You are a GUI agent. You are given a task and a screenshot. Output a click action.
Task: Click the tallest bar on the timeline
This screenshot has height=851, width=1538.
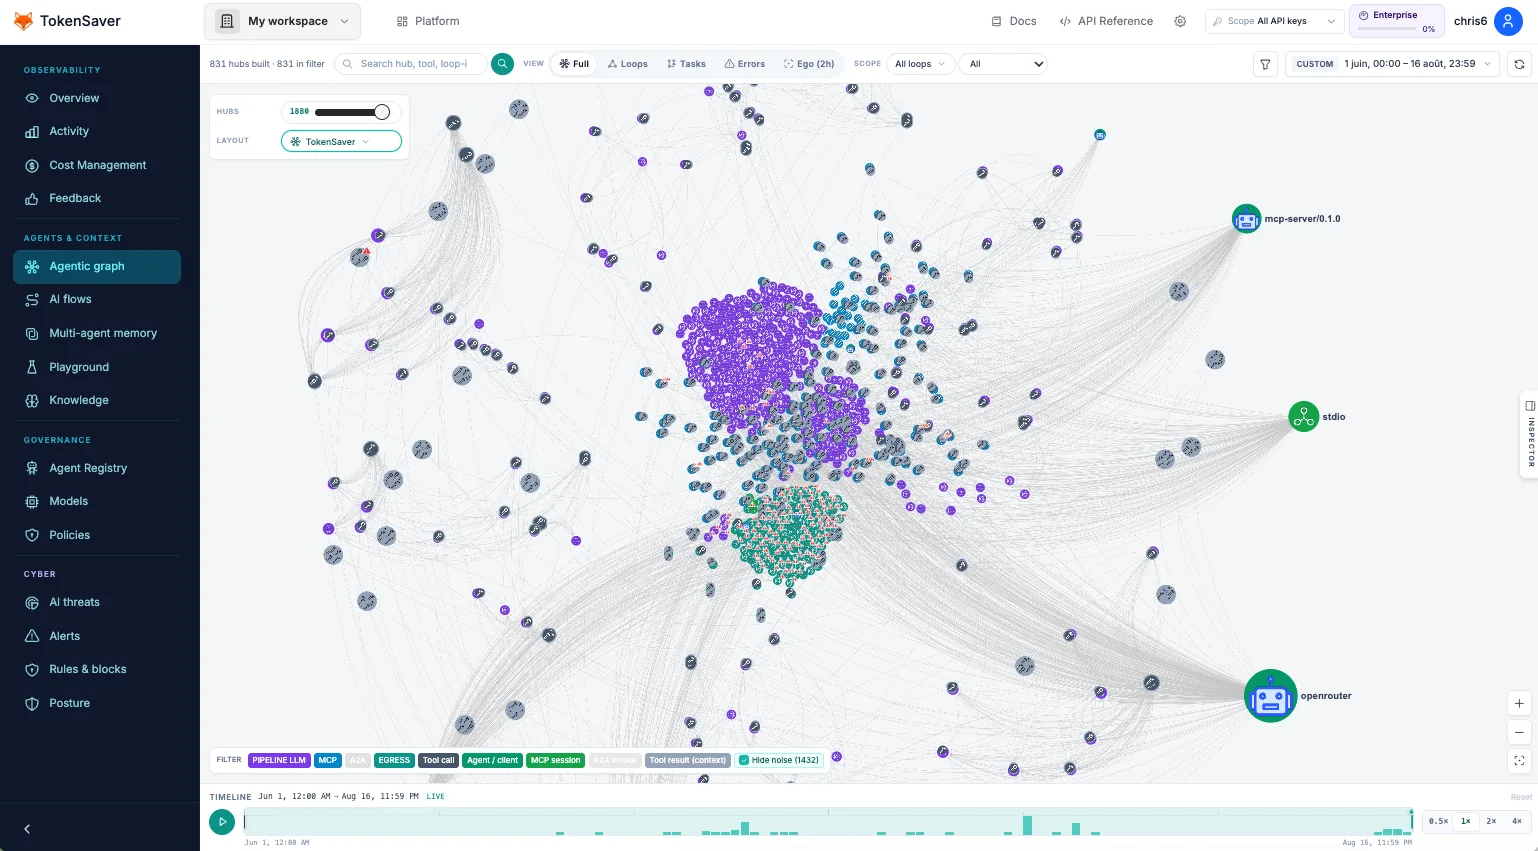click(1027, 825)
